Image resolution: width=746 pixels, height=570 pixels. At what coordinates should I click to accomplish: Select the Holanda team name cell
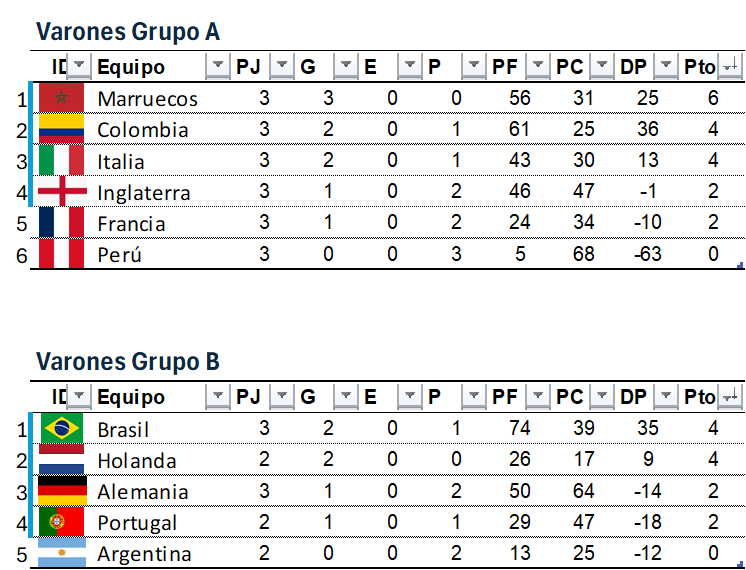tap(136, 461)
